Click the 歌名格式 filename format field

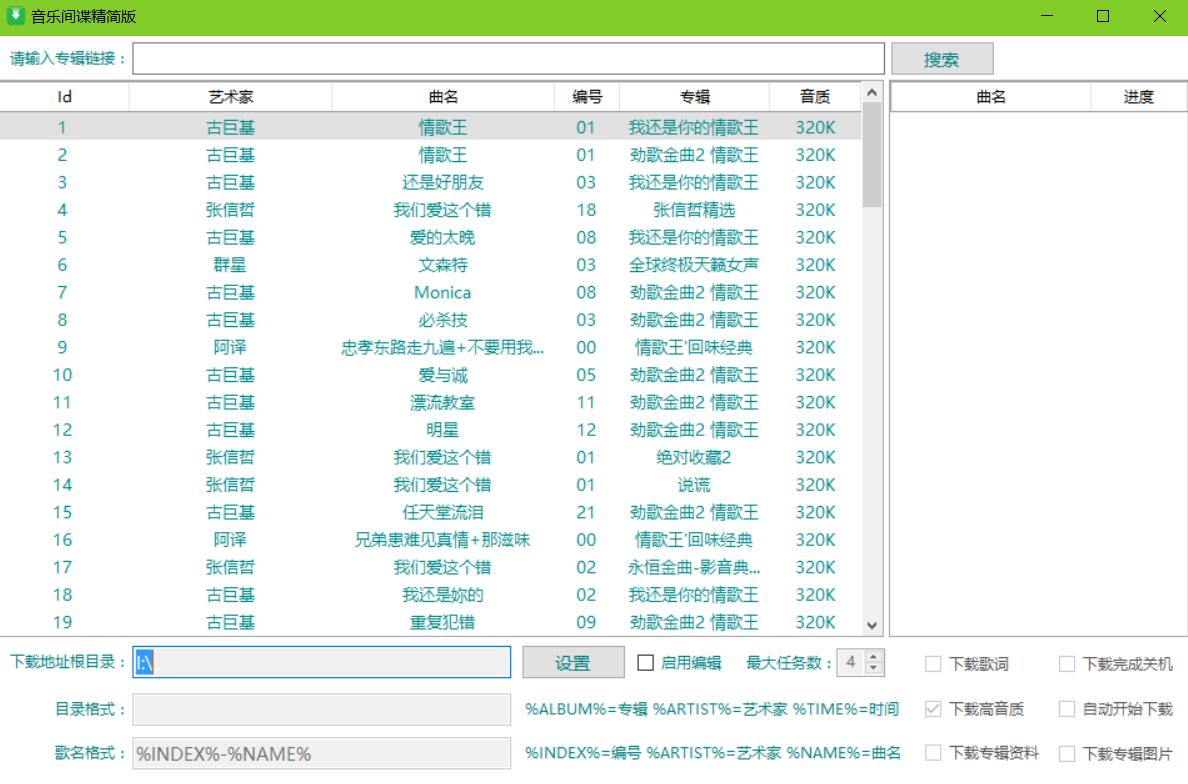(x=320, y=752)
